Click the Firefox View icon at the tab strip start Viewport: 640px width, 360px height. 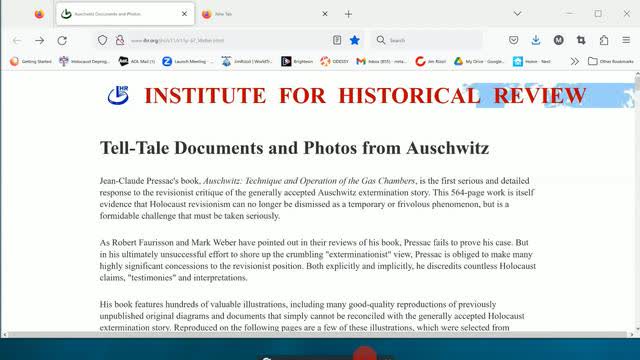point(39,14)
